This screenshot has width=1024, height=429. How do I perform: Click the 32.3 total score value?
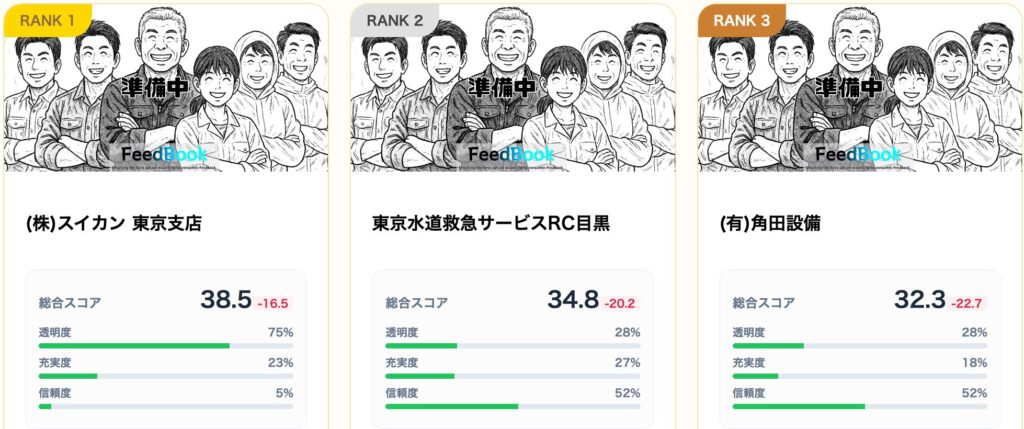[919, 299]
